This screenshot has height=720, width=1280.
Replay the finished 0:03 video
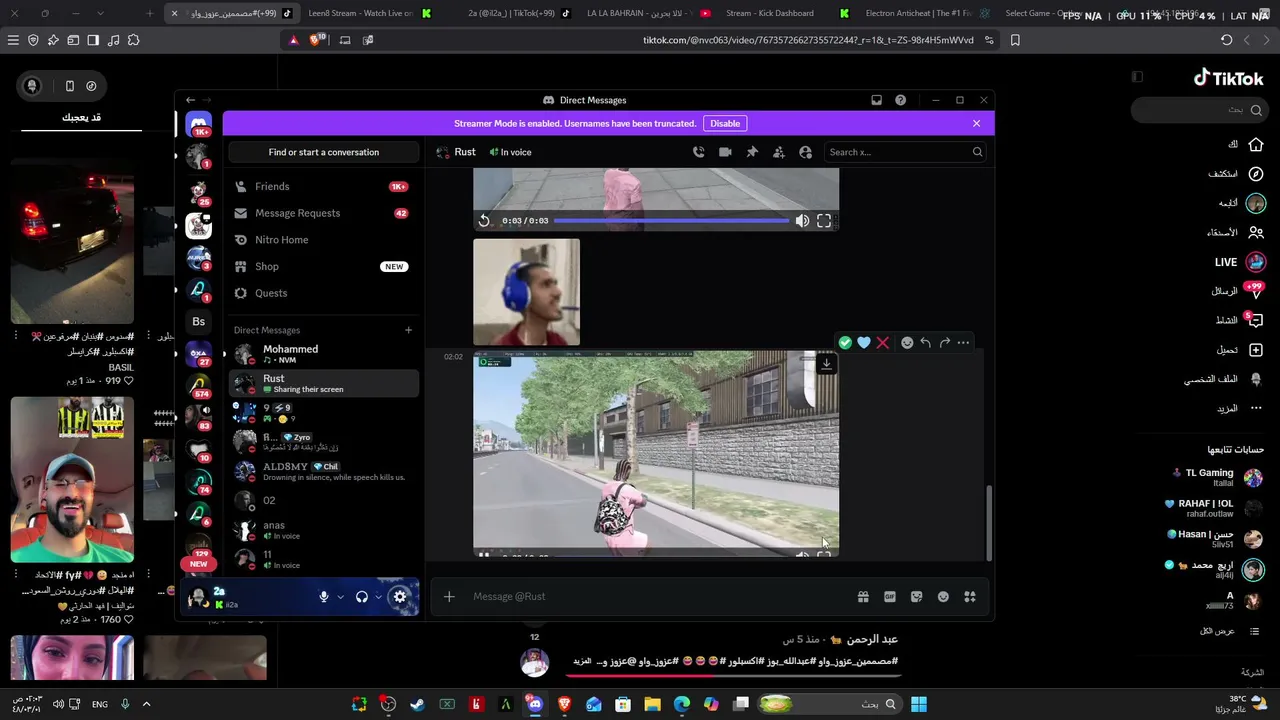click(x=484, y=221)
